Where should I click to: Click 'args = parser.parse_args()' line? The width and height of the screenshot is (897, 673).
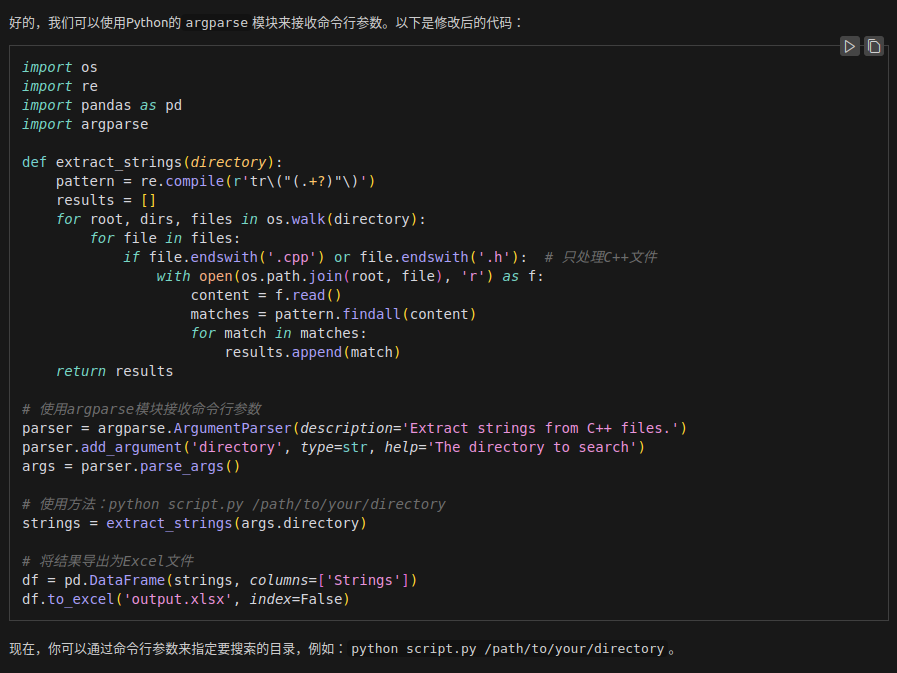point(131,466)
